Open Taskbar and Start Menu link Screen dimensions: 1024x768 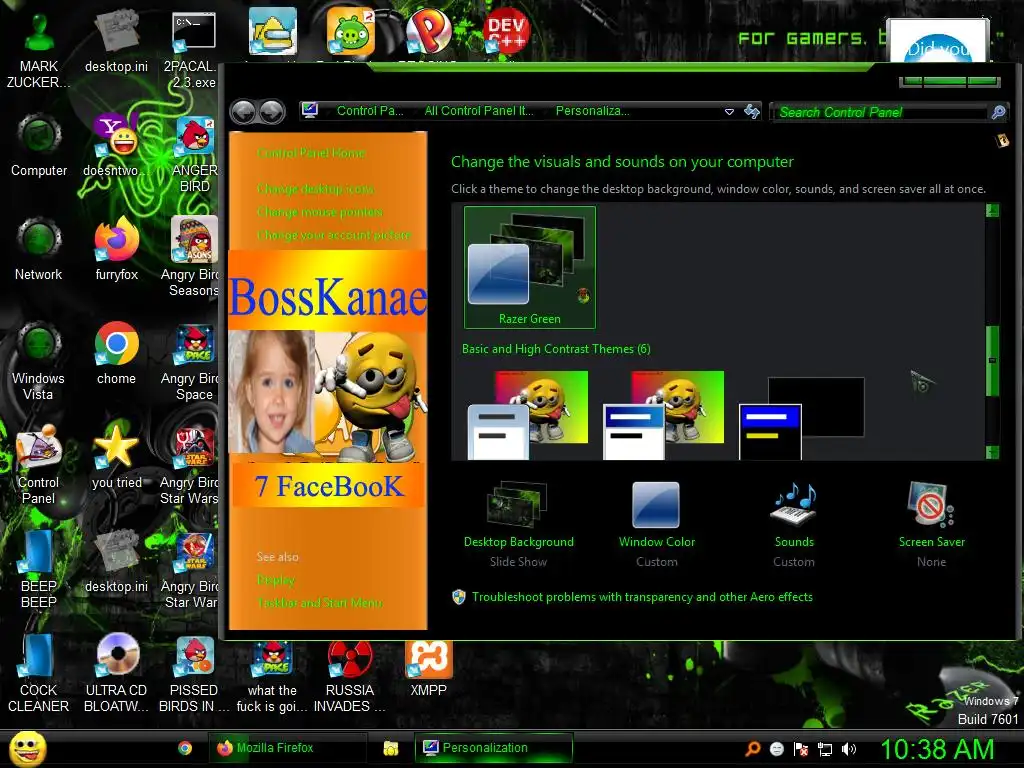[320, 603]
